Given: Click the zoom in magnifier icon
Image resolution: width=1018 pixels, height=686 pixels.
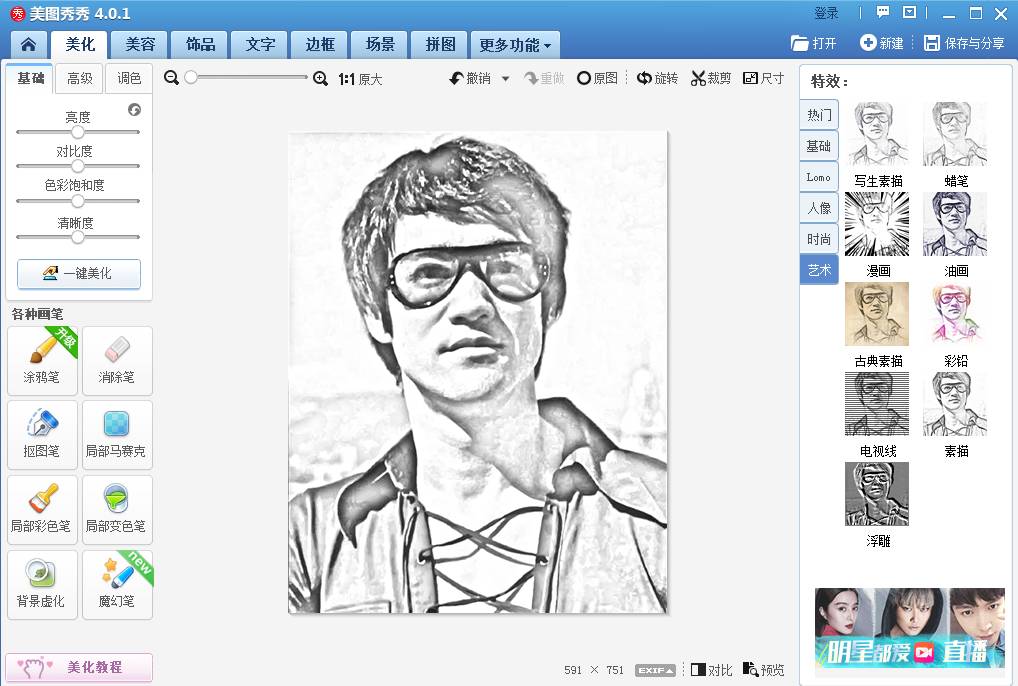Looking at the screenshot, I should pyautogui.click(x=320, y=78).
